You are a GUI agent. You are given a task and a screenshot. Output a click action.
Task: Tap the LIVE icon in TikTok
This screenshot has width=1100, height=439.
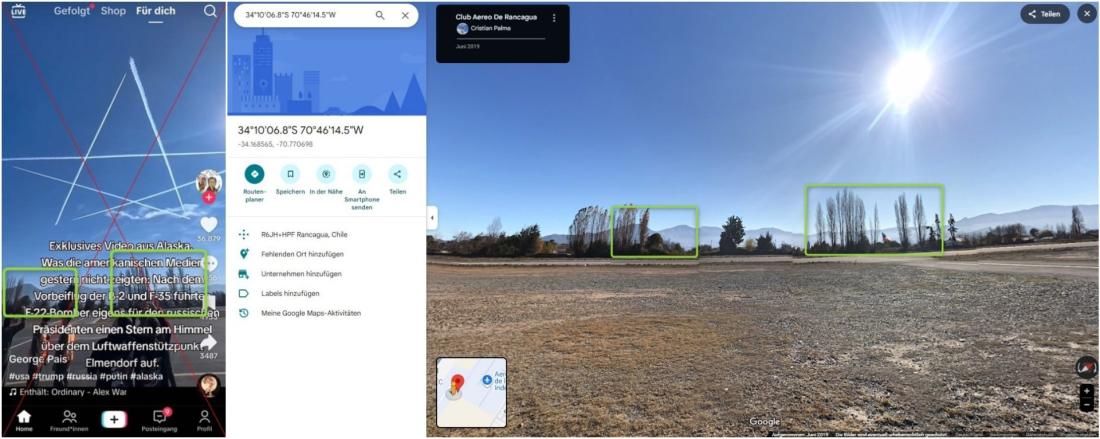(18, 11)
